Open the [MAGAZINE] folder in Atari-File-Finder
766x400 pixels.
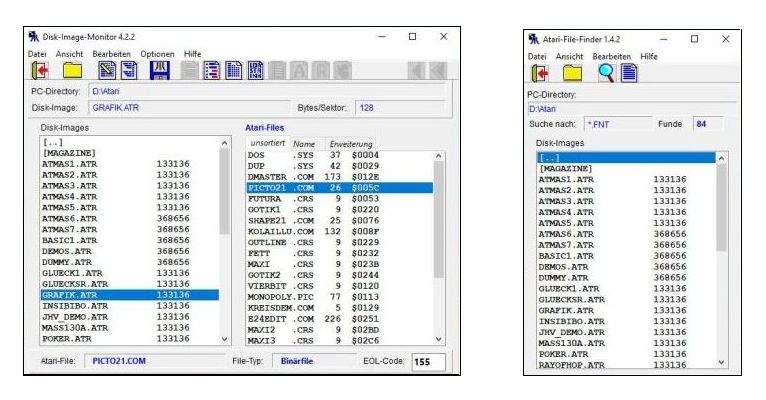pos(565,169)
